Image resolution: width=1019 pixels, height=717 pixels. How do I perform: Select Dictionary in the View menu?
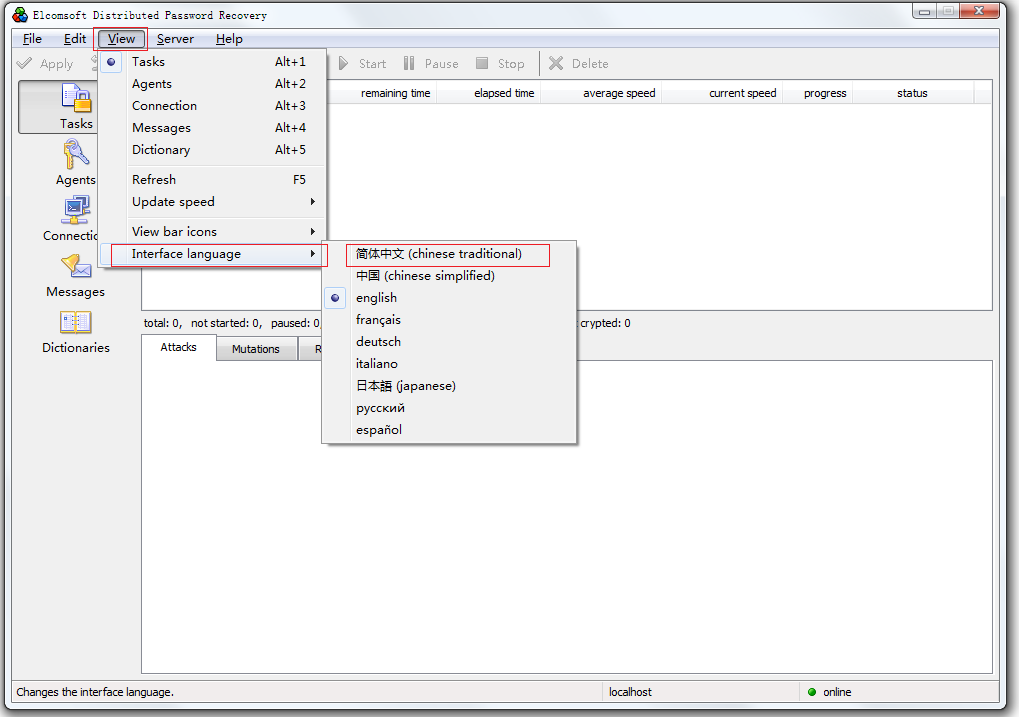212,150
